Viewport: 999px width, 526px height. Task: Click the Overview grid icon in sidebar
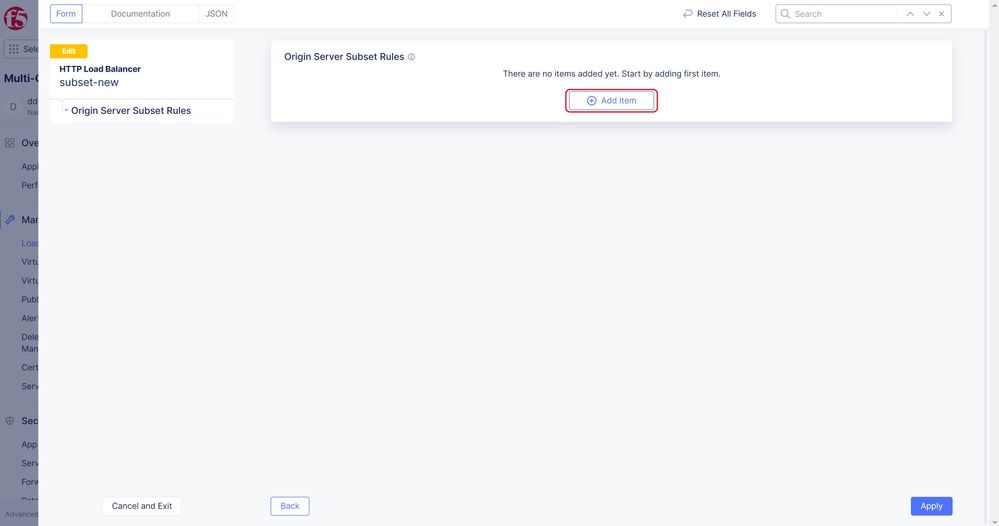coord(10,143)
